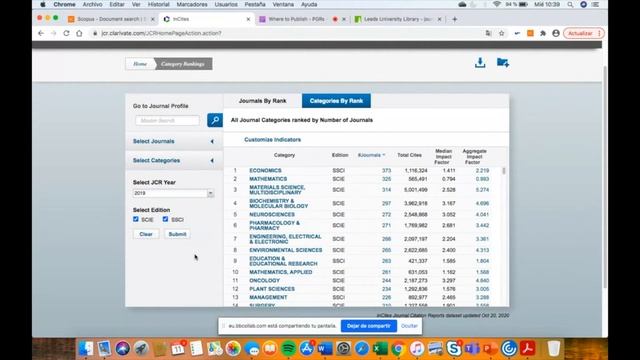The width and height of the screenshot is (640, 360).
Task: Go back with the browser back arrow
Action: (x=41, y=33)
